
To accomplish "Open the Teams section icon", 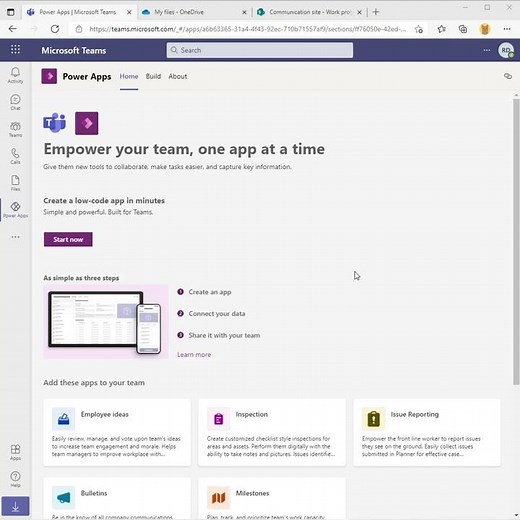I will [15, 129].
